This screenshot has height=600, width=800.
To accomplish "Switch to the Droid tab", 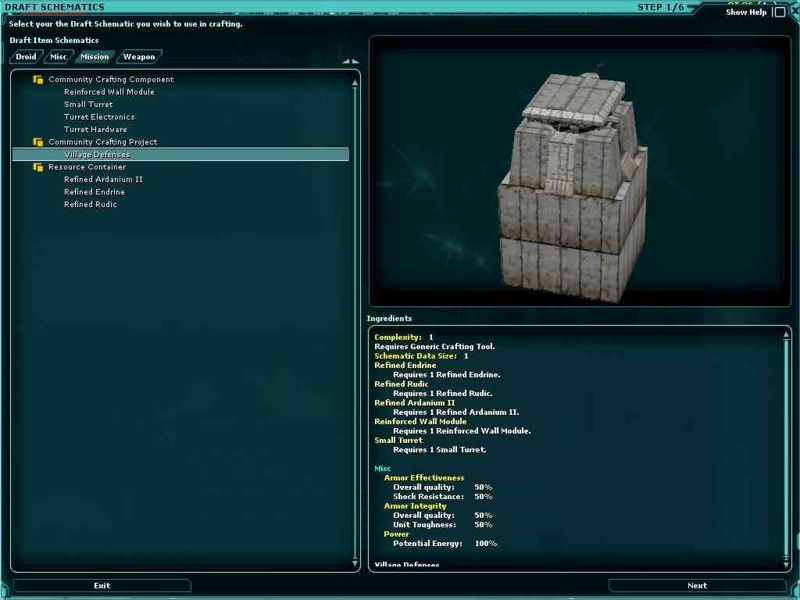I will coord(26,57).
